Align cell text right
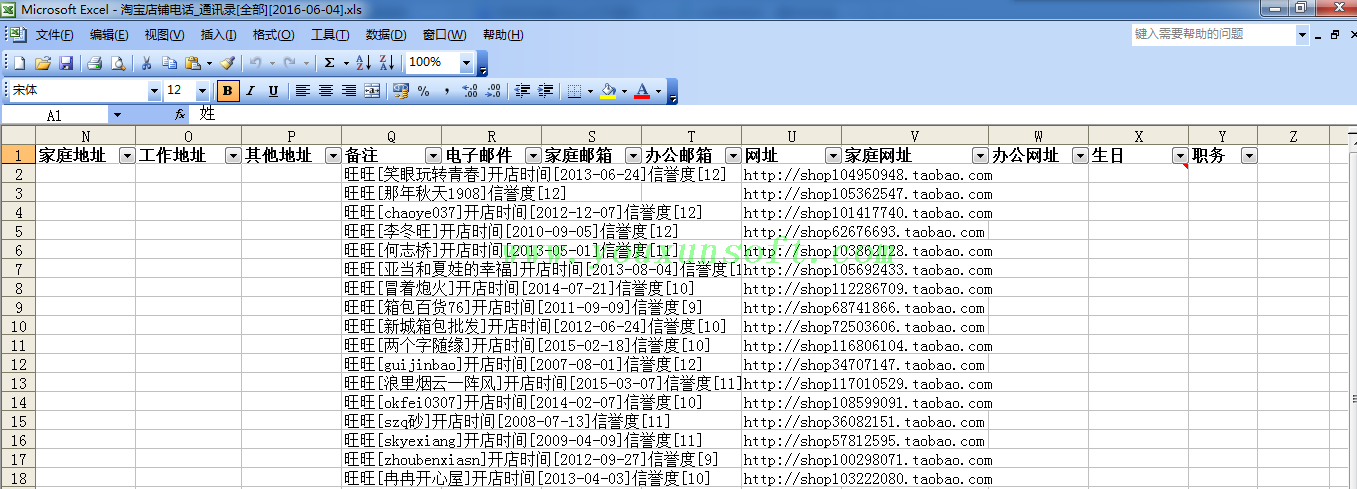Image resolution: width=1357 pixels, height=489 pixels. coord(349,91)
